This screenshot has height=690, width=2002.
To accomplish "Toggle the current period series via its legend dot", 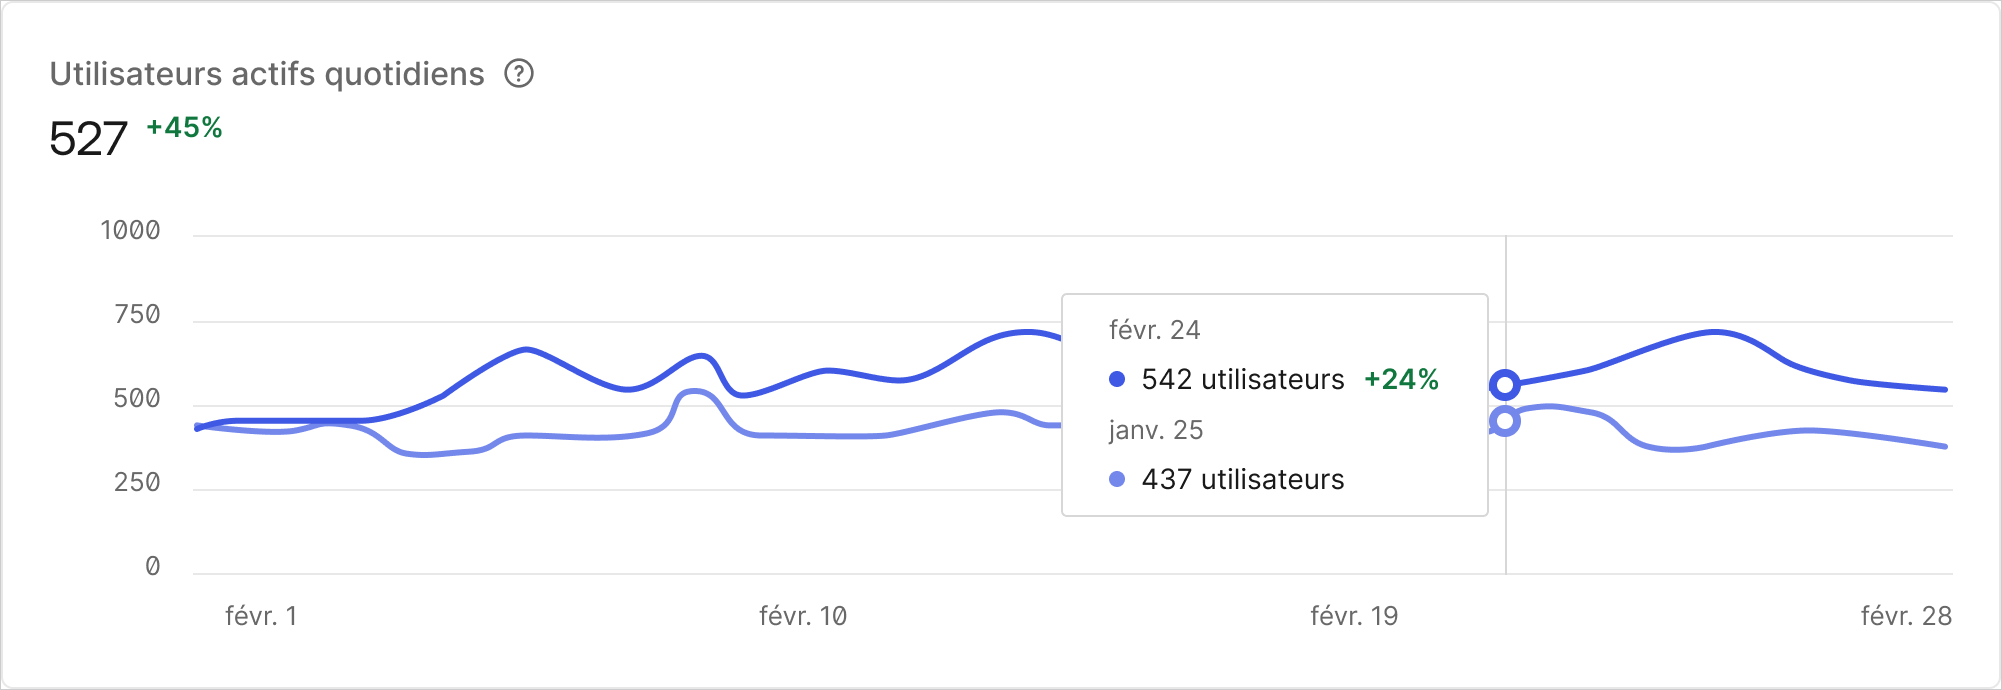I will point(1118,380).
